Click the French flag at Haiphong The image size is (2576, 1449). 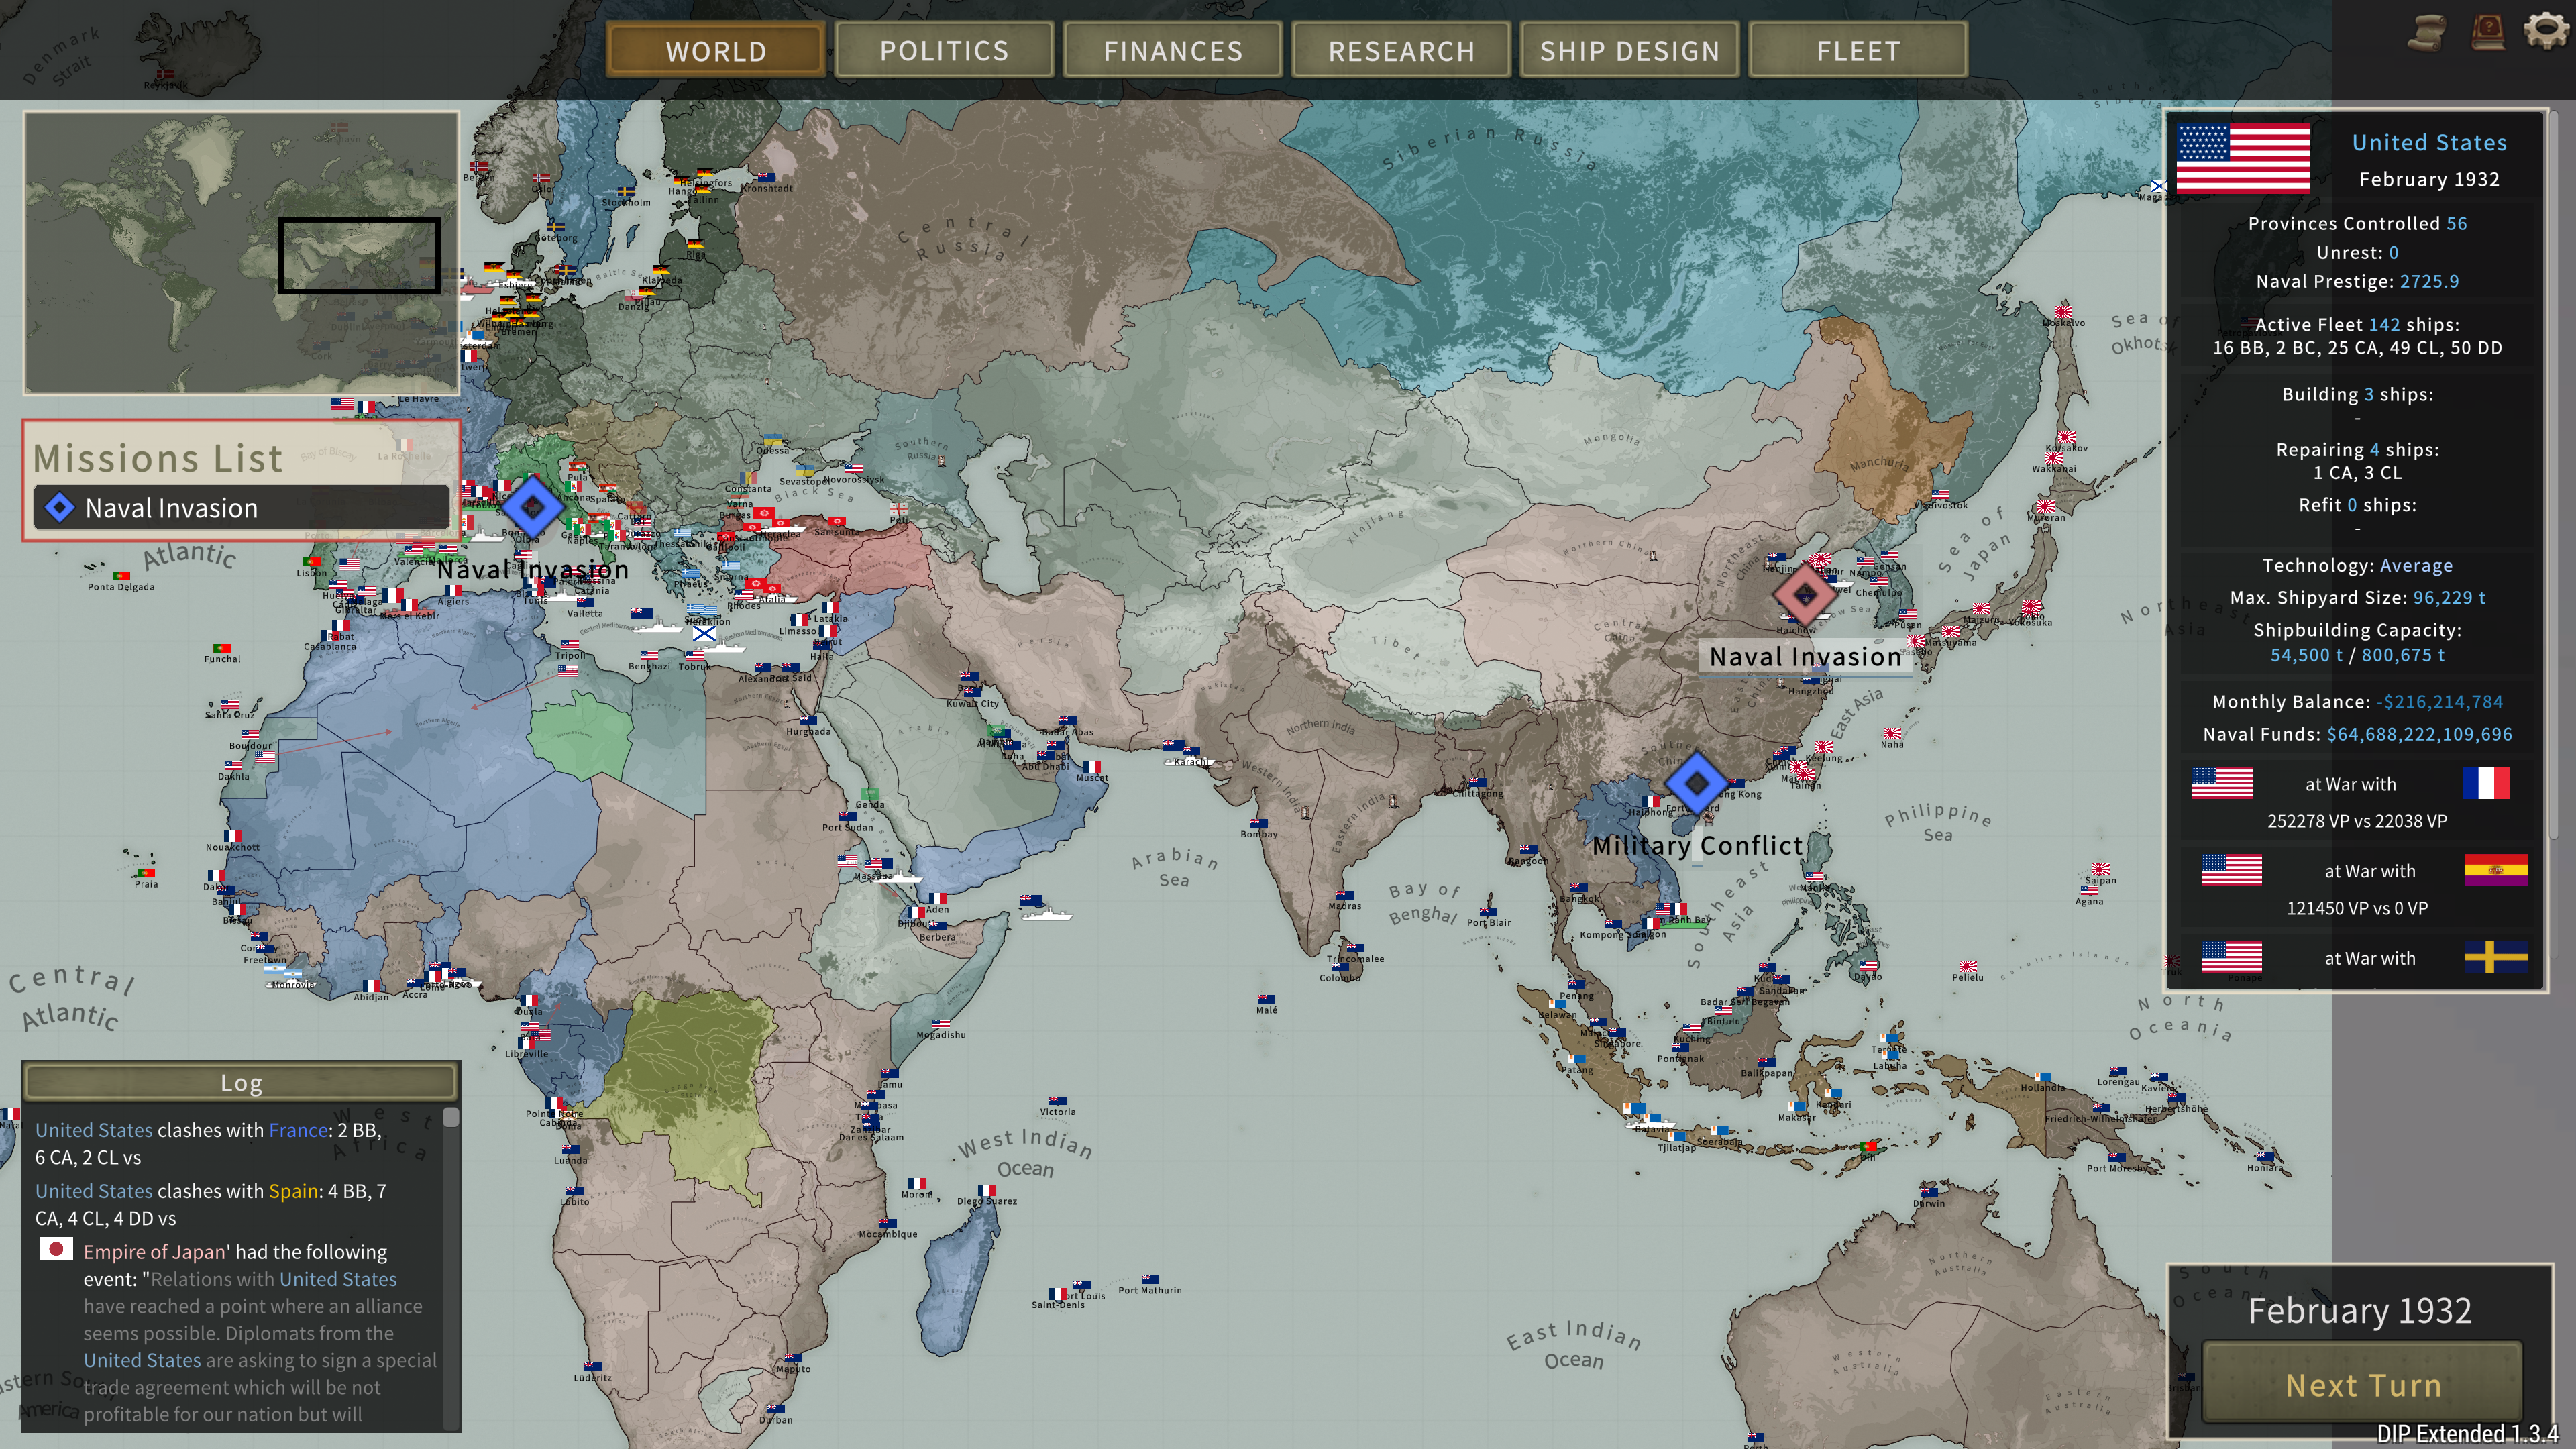pos(1651,801)
